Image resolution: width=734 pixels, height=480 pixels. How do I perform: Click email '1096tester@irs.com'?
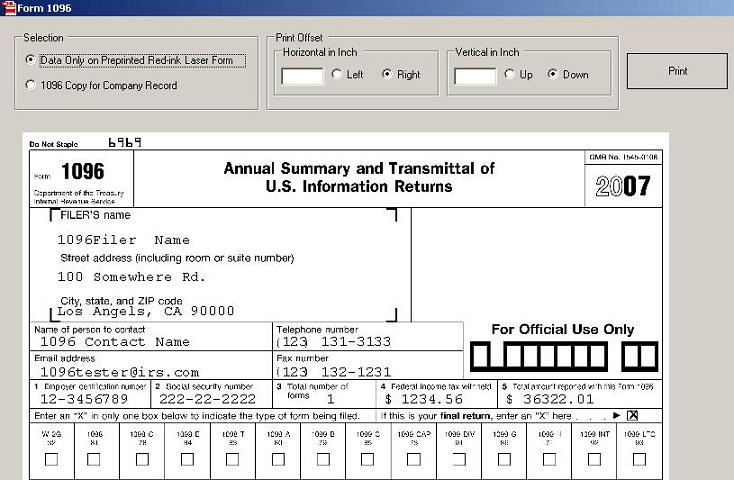point(119,372)
